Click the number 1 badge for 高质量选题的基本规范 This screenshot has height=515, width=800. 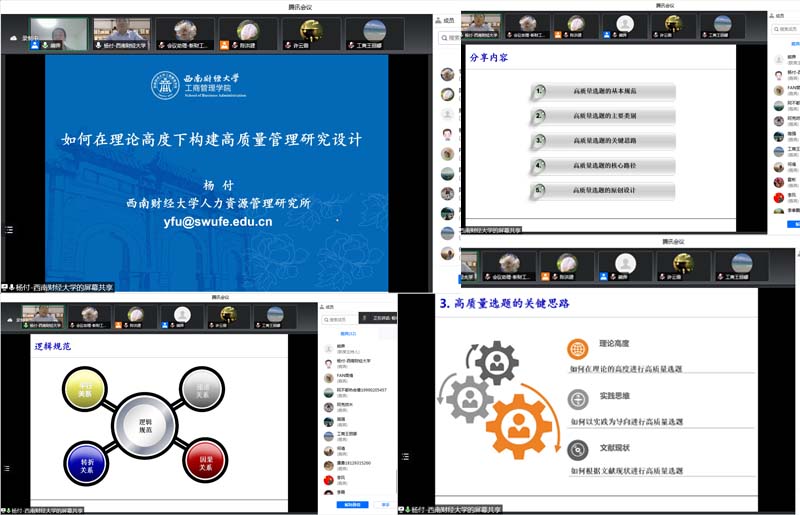540,92
